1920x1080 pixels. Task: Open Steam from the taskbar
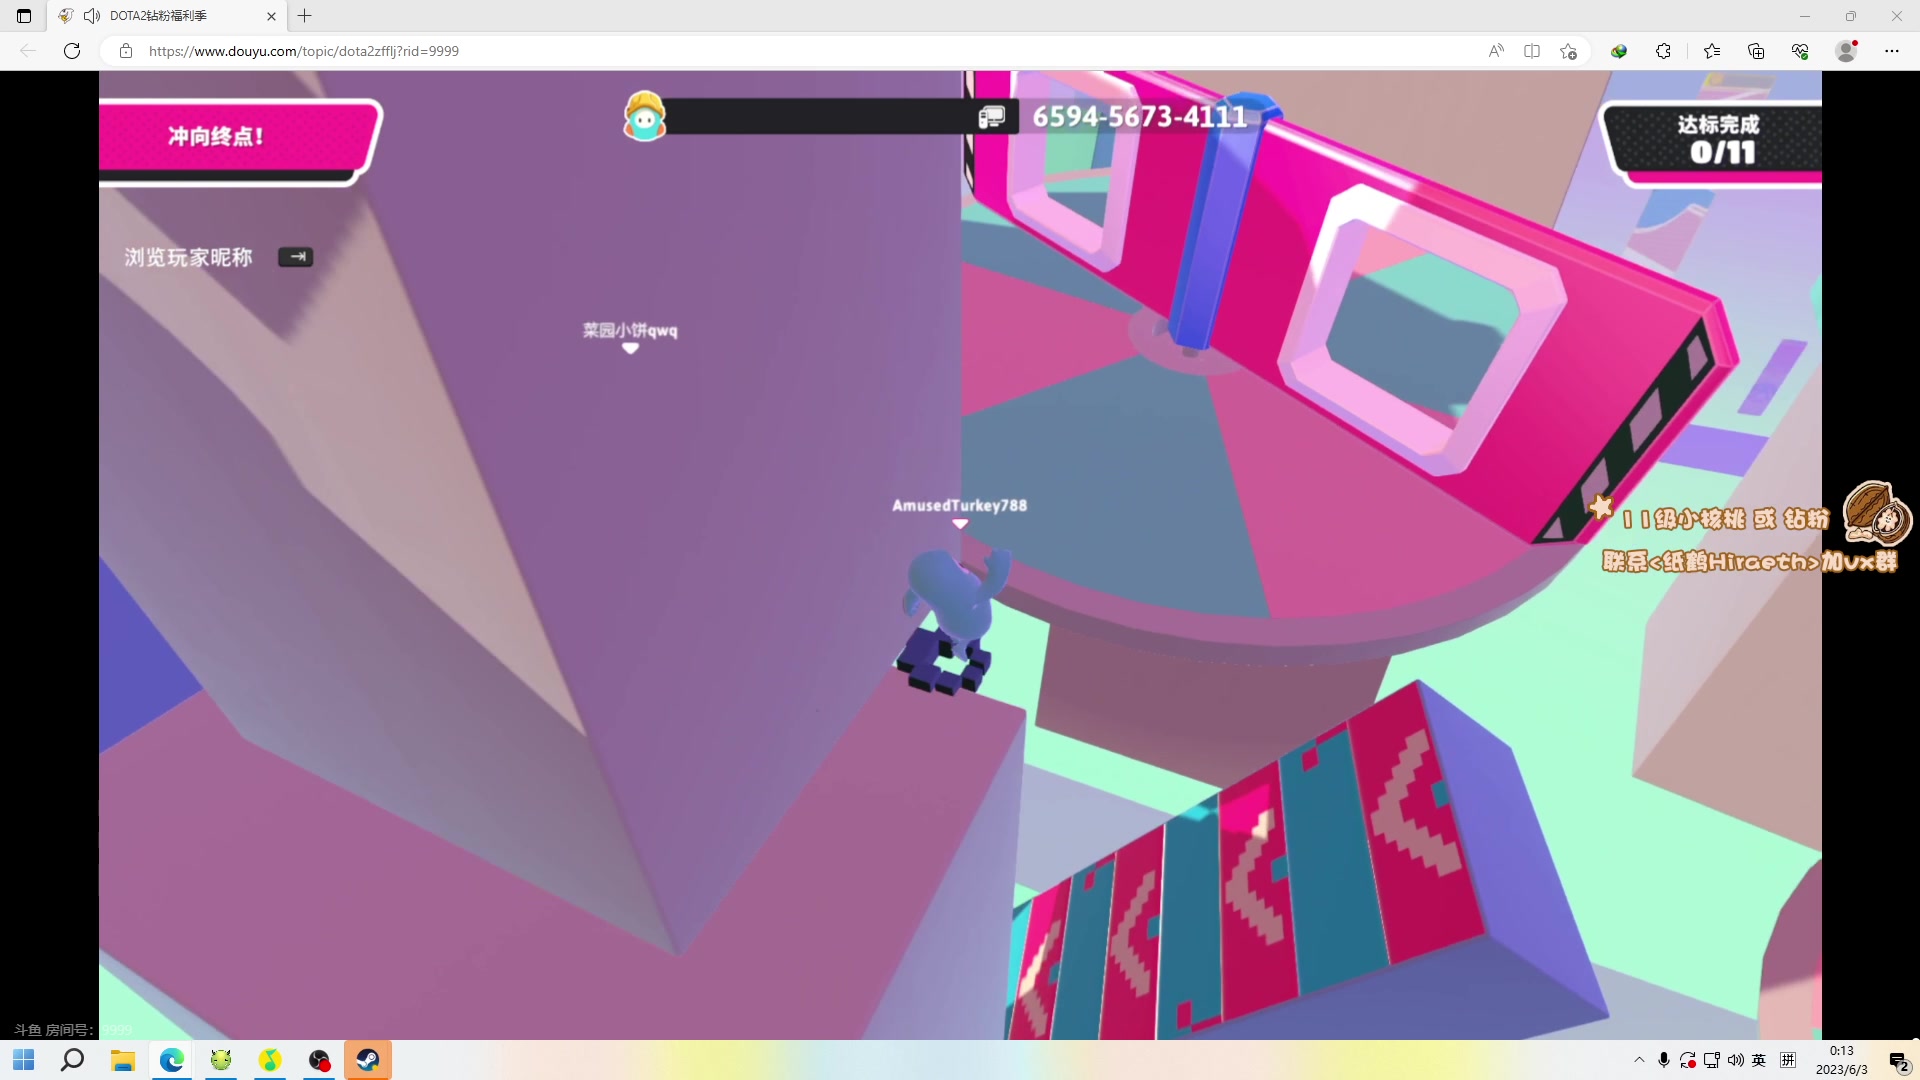[x=368, y=1060]
